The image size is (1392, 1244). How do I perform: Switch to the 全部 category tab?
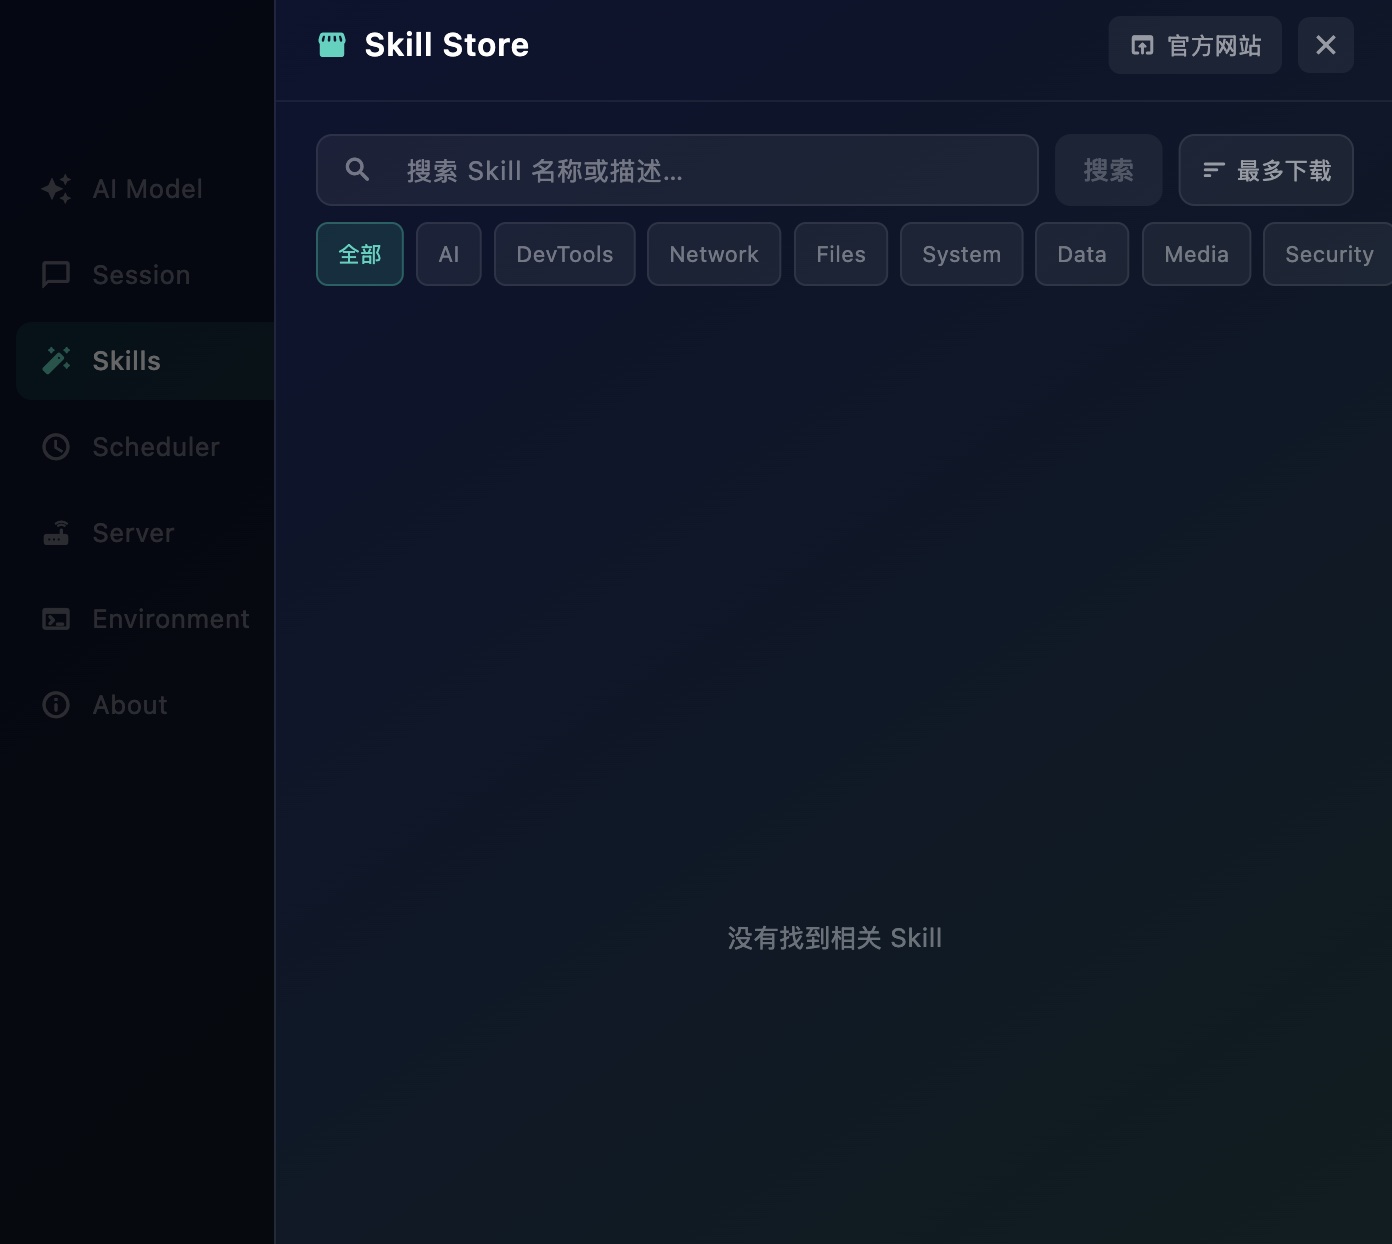coord(359,254)
